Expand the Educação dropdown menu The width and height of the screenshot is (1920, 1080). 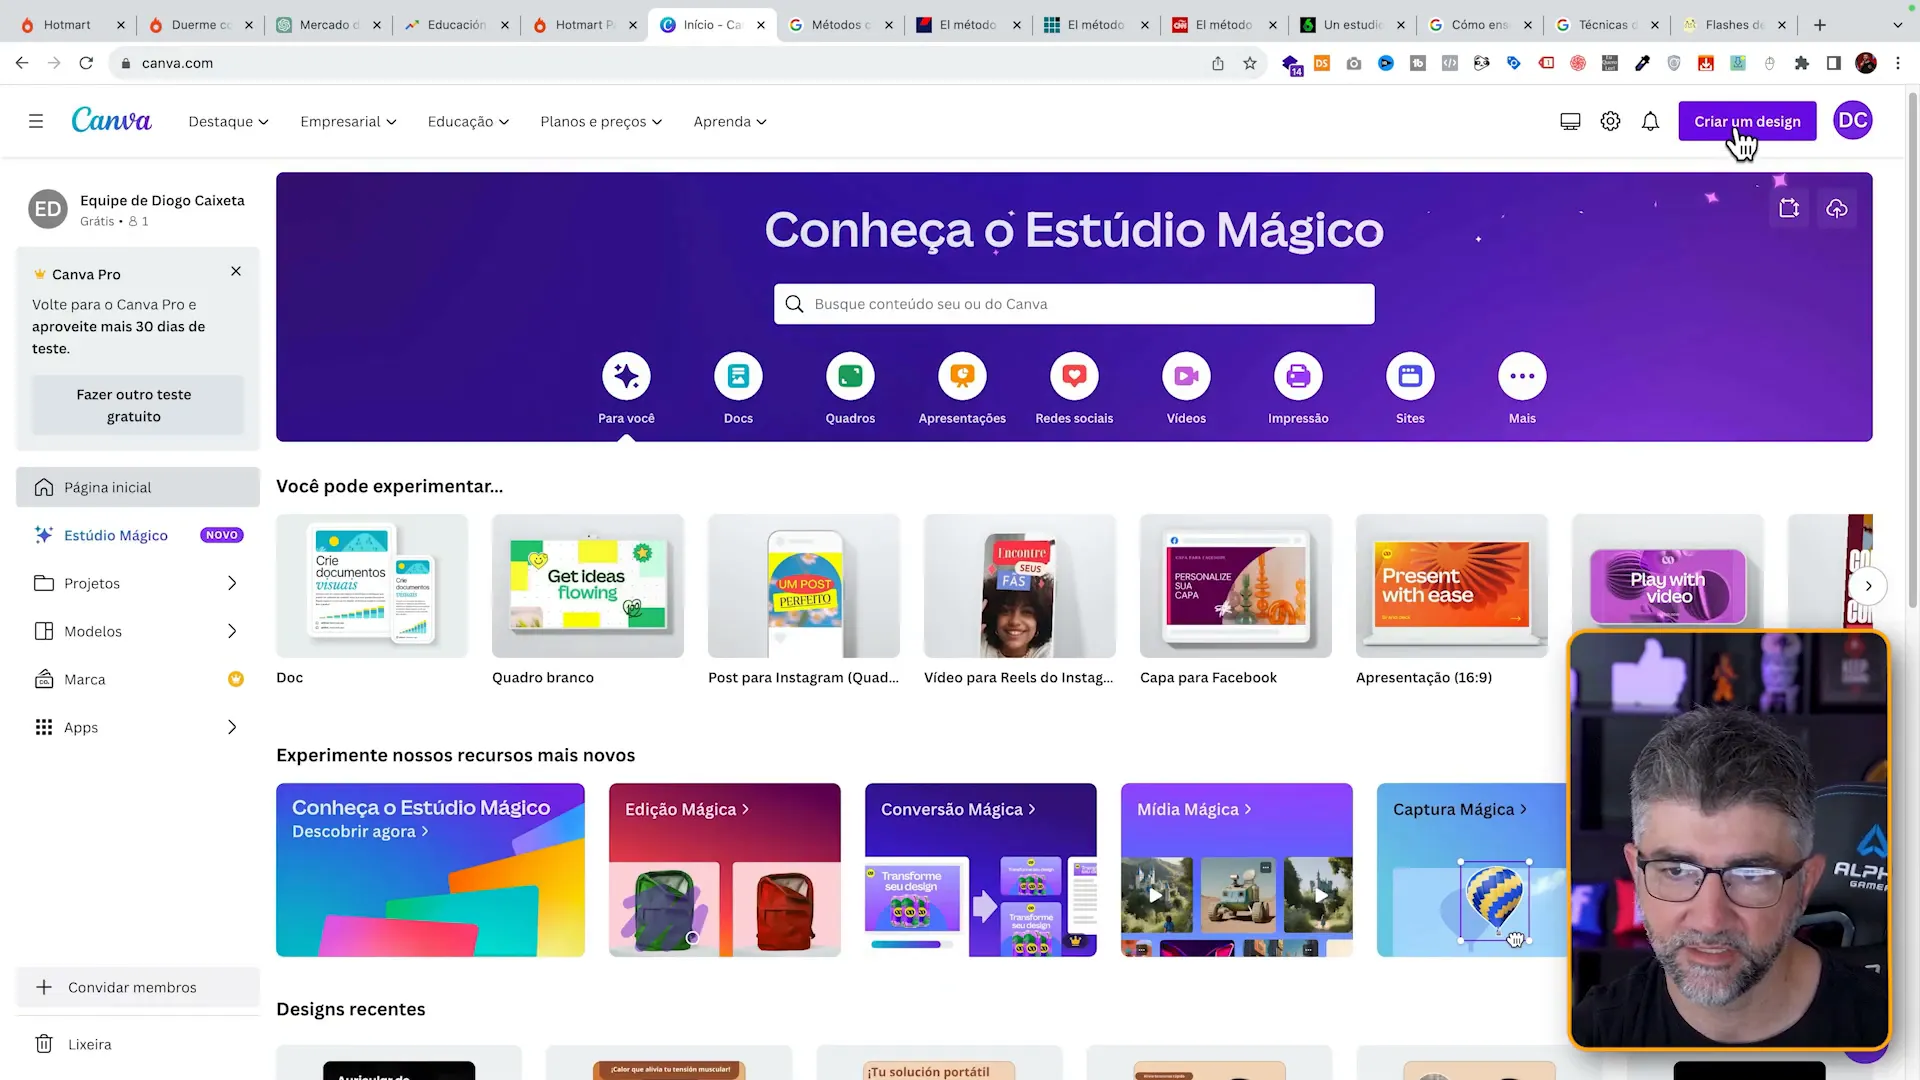coord(468,121)
